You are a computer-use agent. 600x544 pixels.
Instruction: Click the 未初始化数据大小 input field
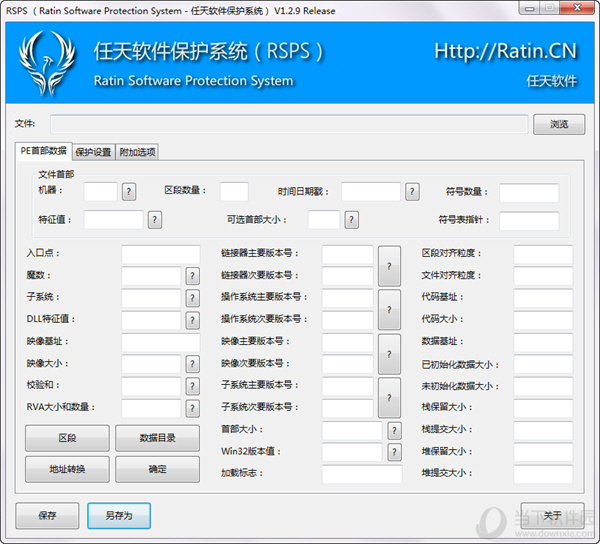coord(543,386)
